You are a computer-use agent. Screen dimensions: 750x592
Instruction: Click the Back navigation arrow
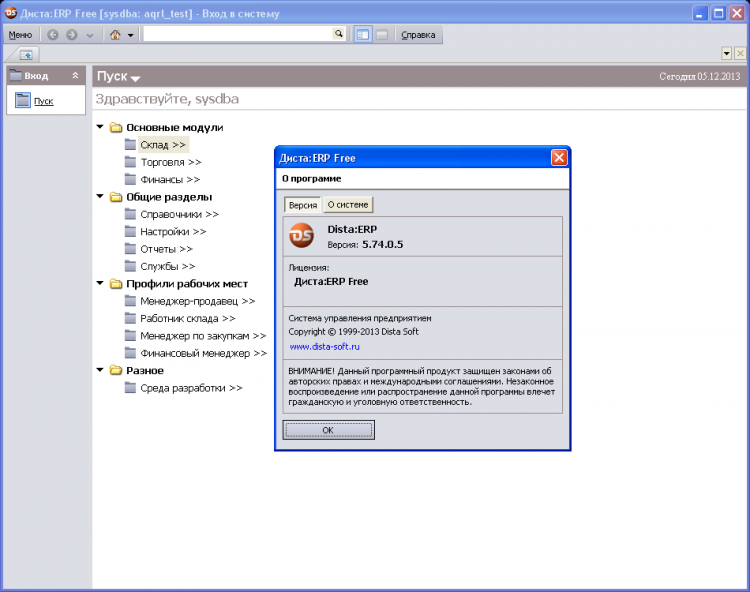tap(53, 34)
